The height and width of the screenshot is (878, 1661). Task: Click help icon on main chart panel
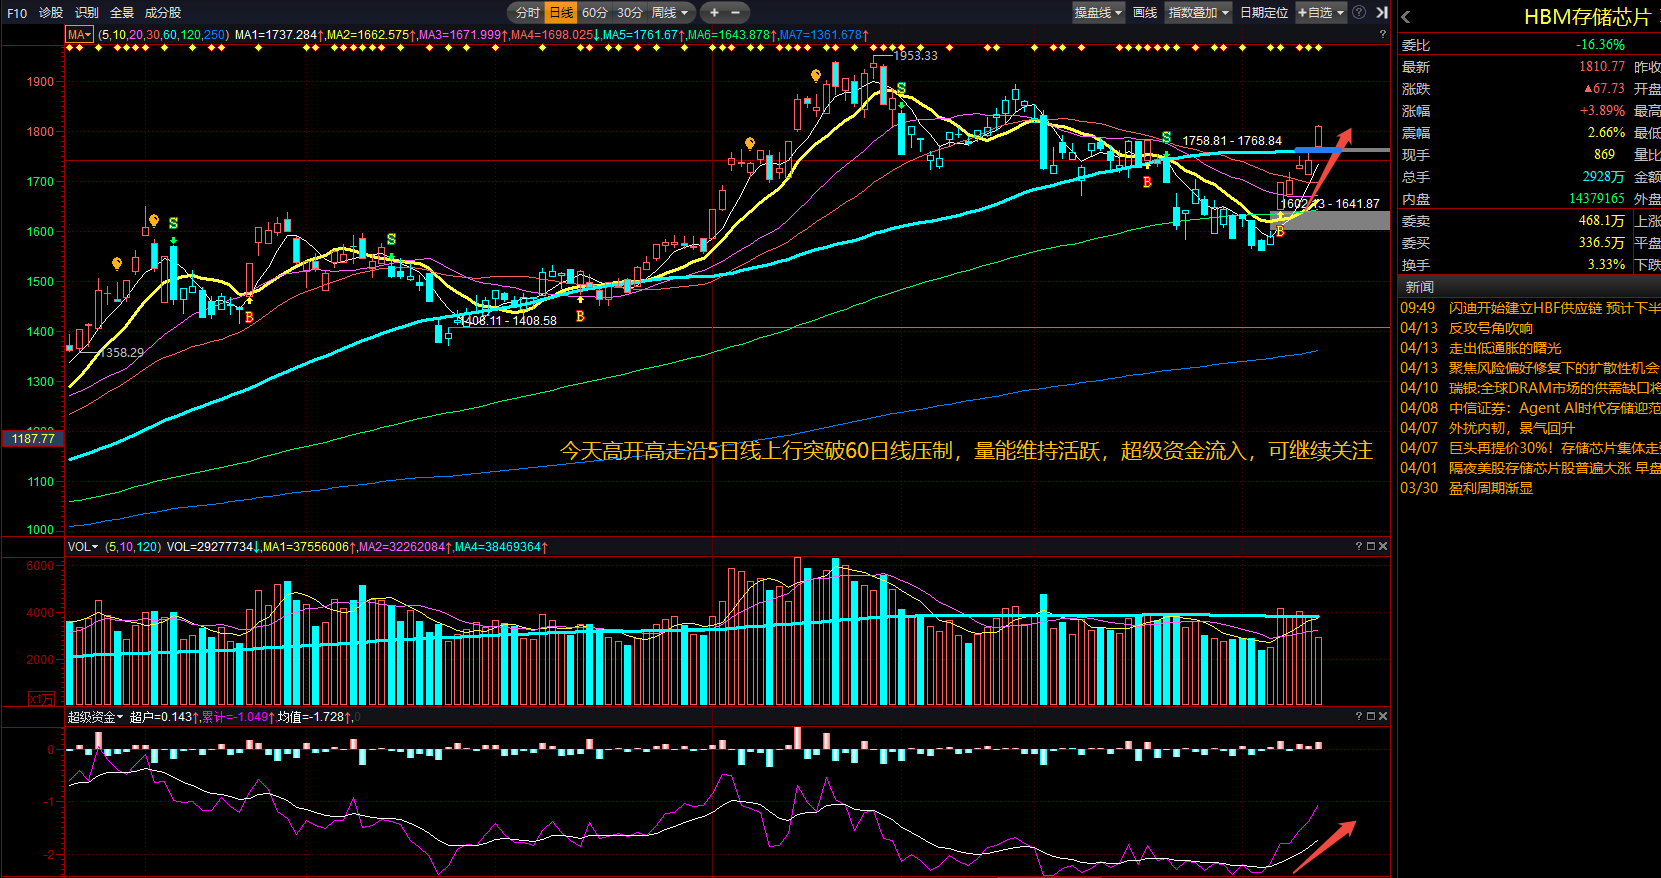1383,34
